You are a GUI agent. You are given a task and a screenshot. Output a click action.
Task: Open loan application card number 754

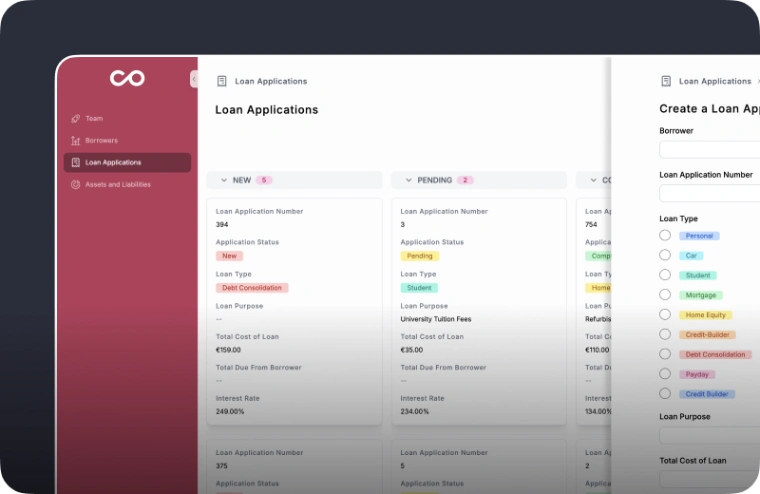(x=594, y=312)
